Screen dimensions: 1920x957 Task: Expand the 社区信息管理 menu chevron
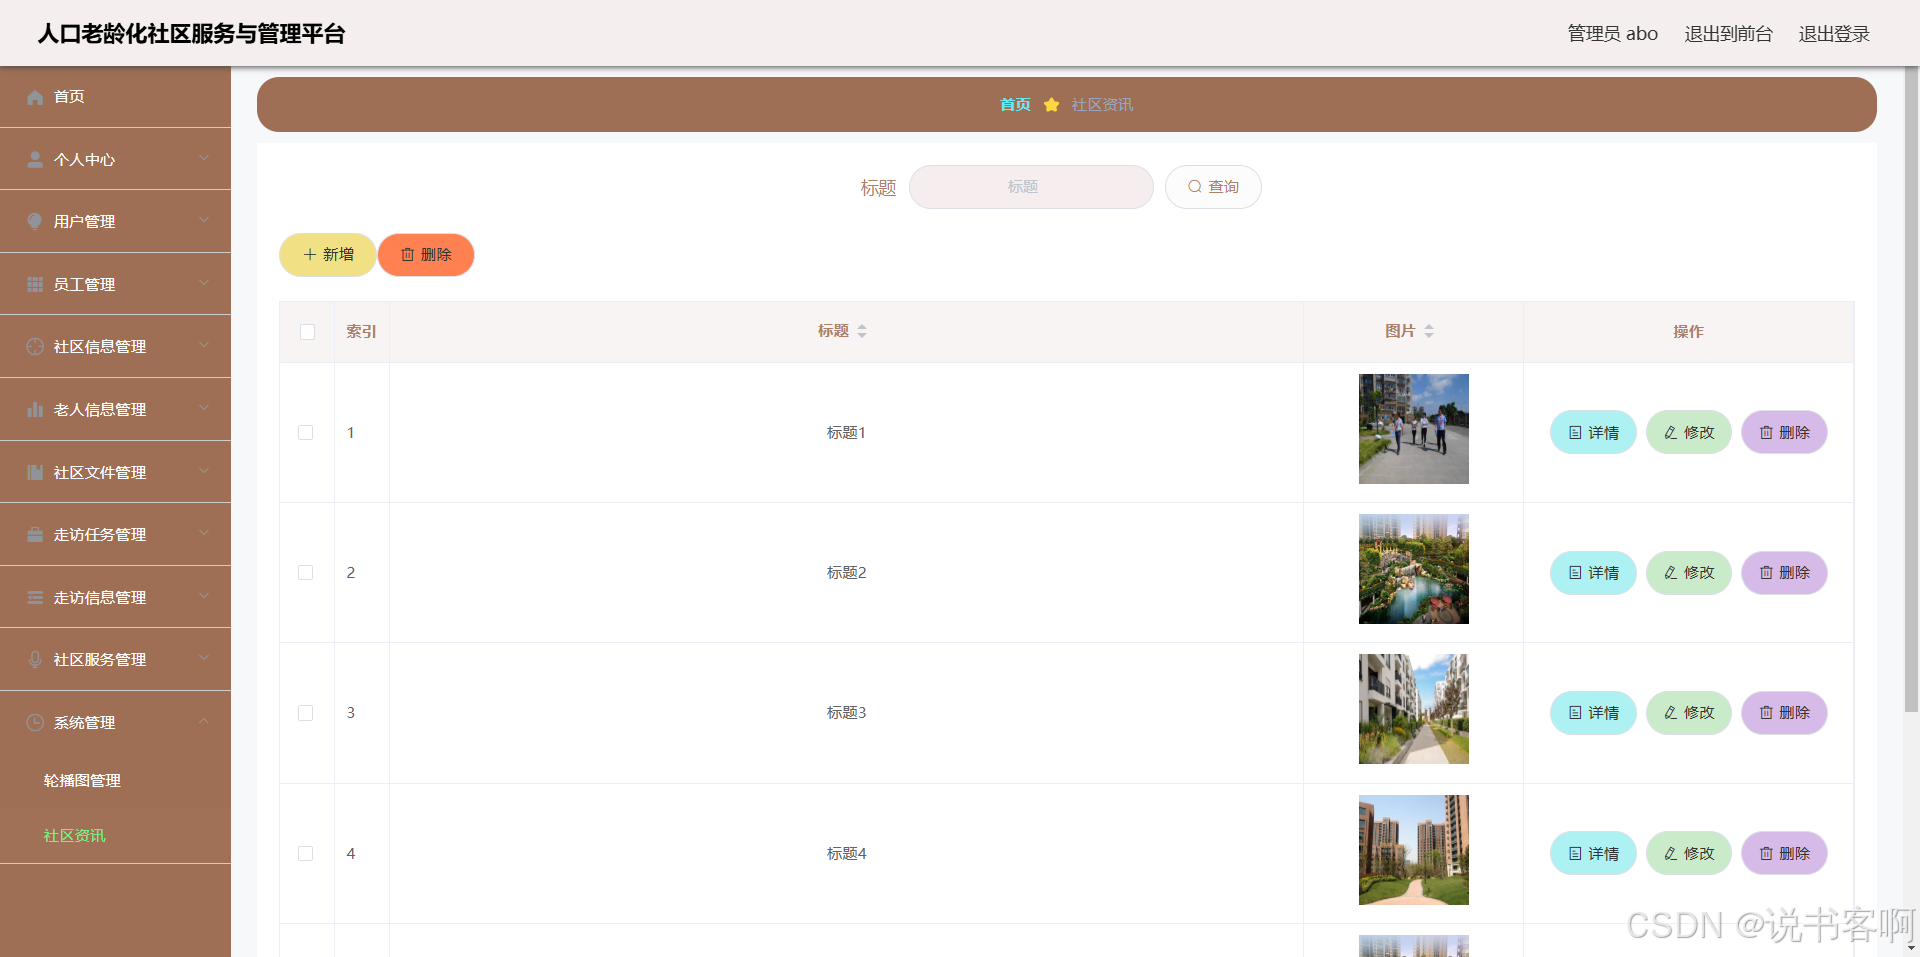pyautogui.click(x=204, y=345)
